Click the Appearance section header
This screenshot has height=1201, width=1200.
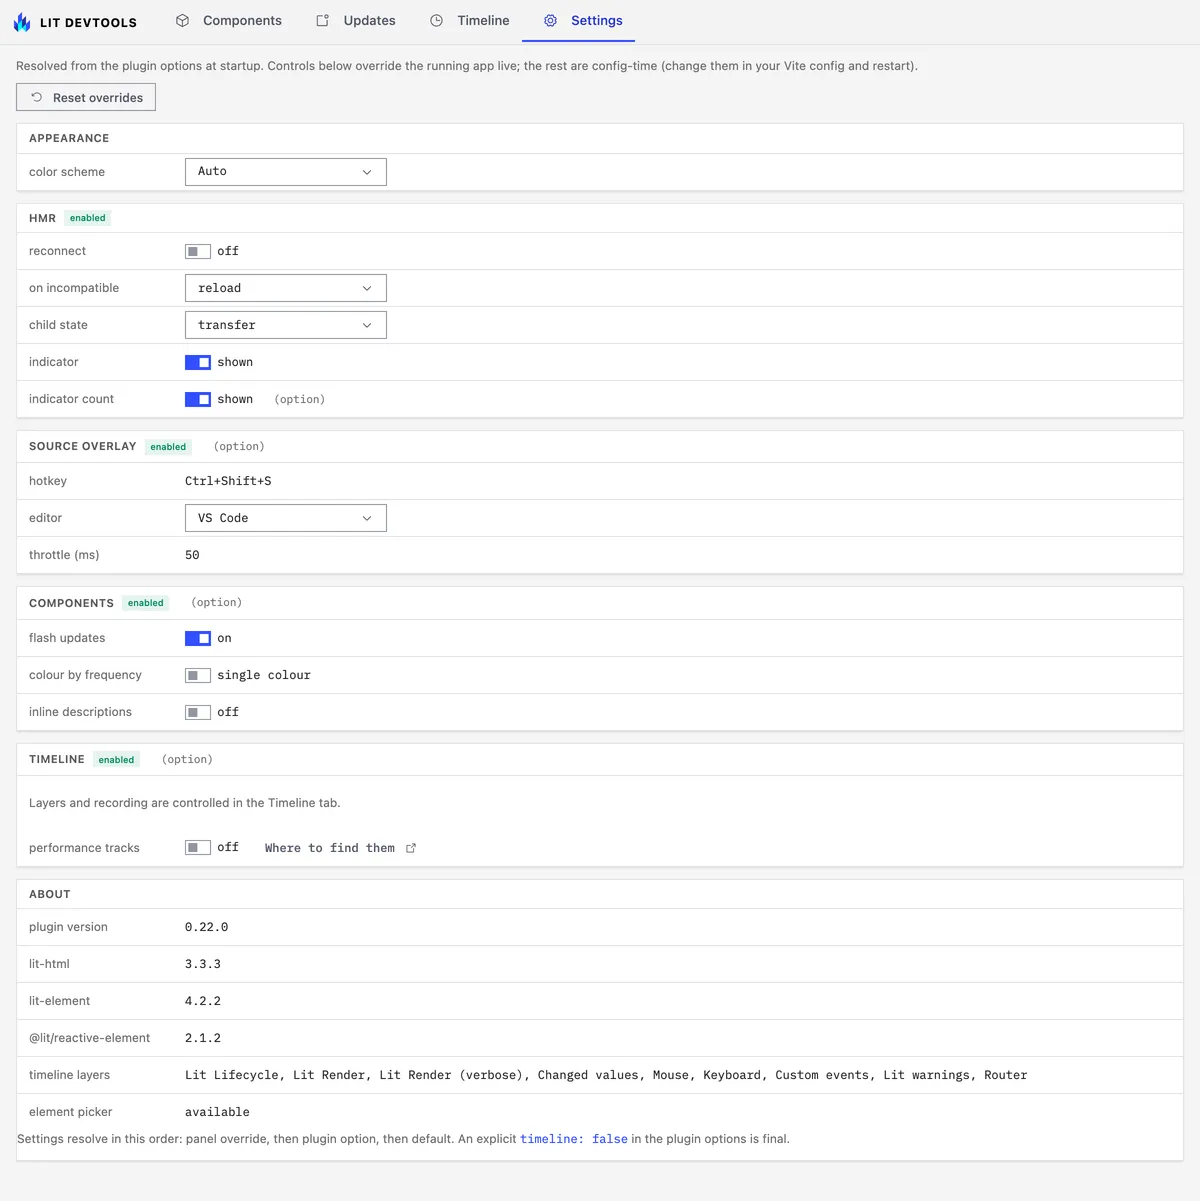(x=69, y=138)
